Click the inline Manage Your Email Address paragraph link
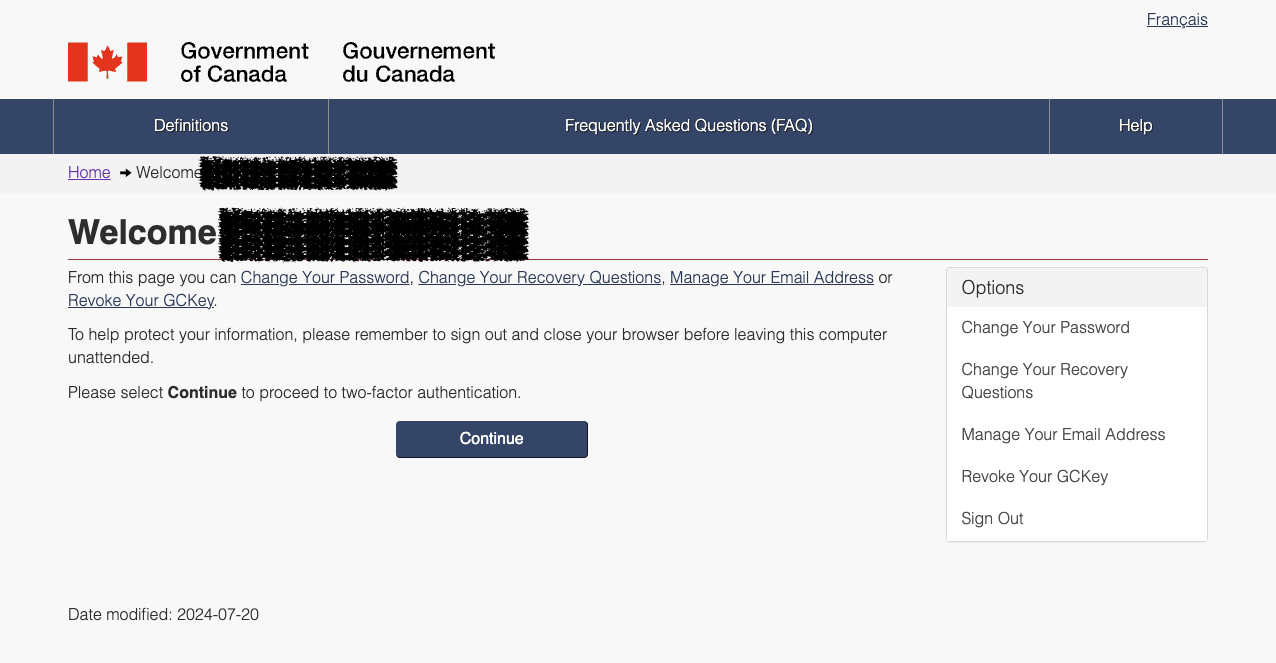 tap(771, 278)
